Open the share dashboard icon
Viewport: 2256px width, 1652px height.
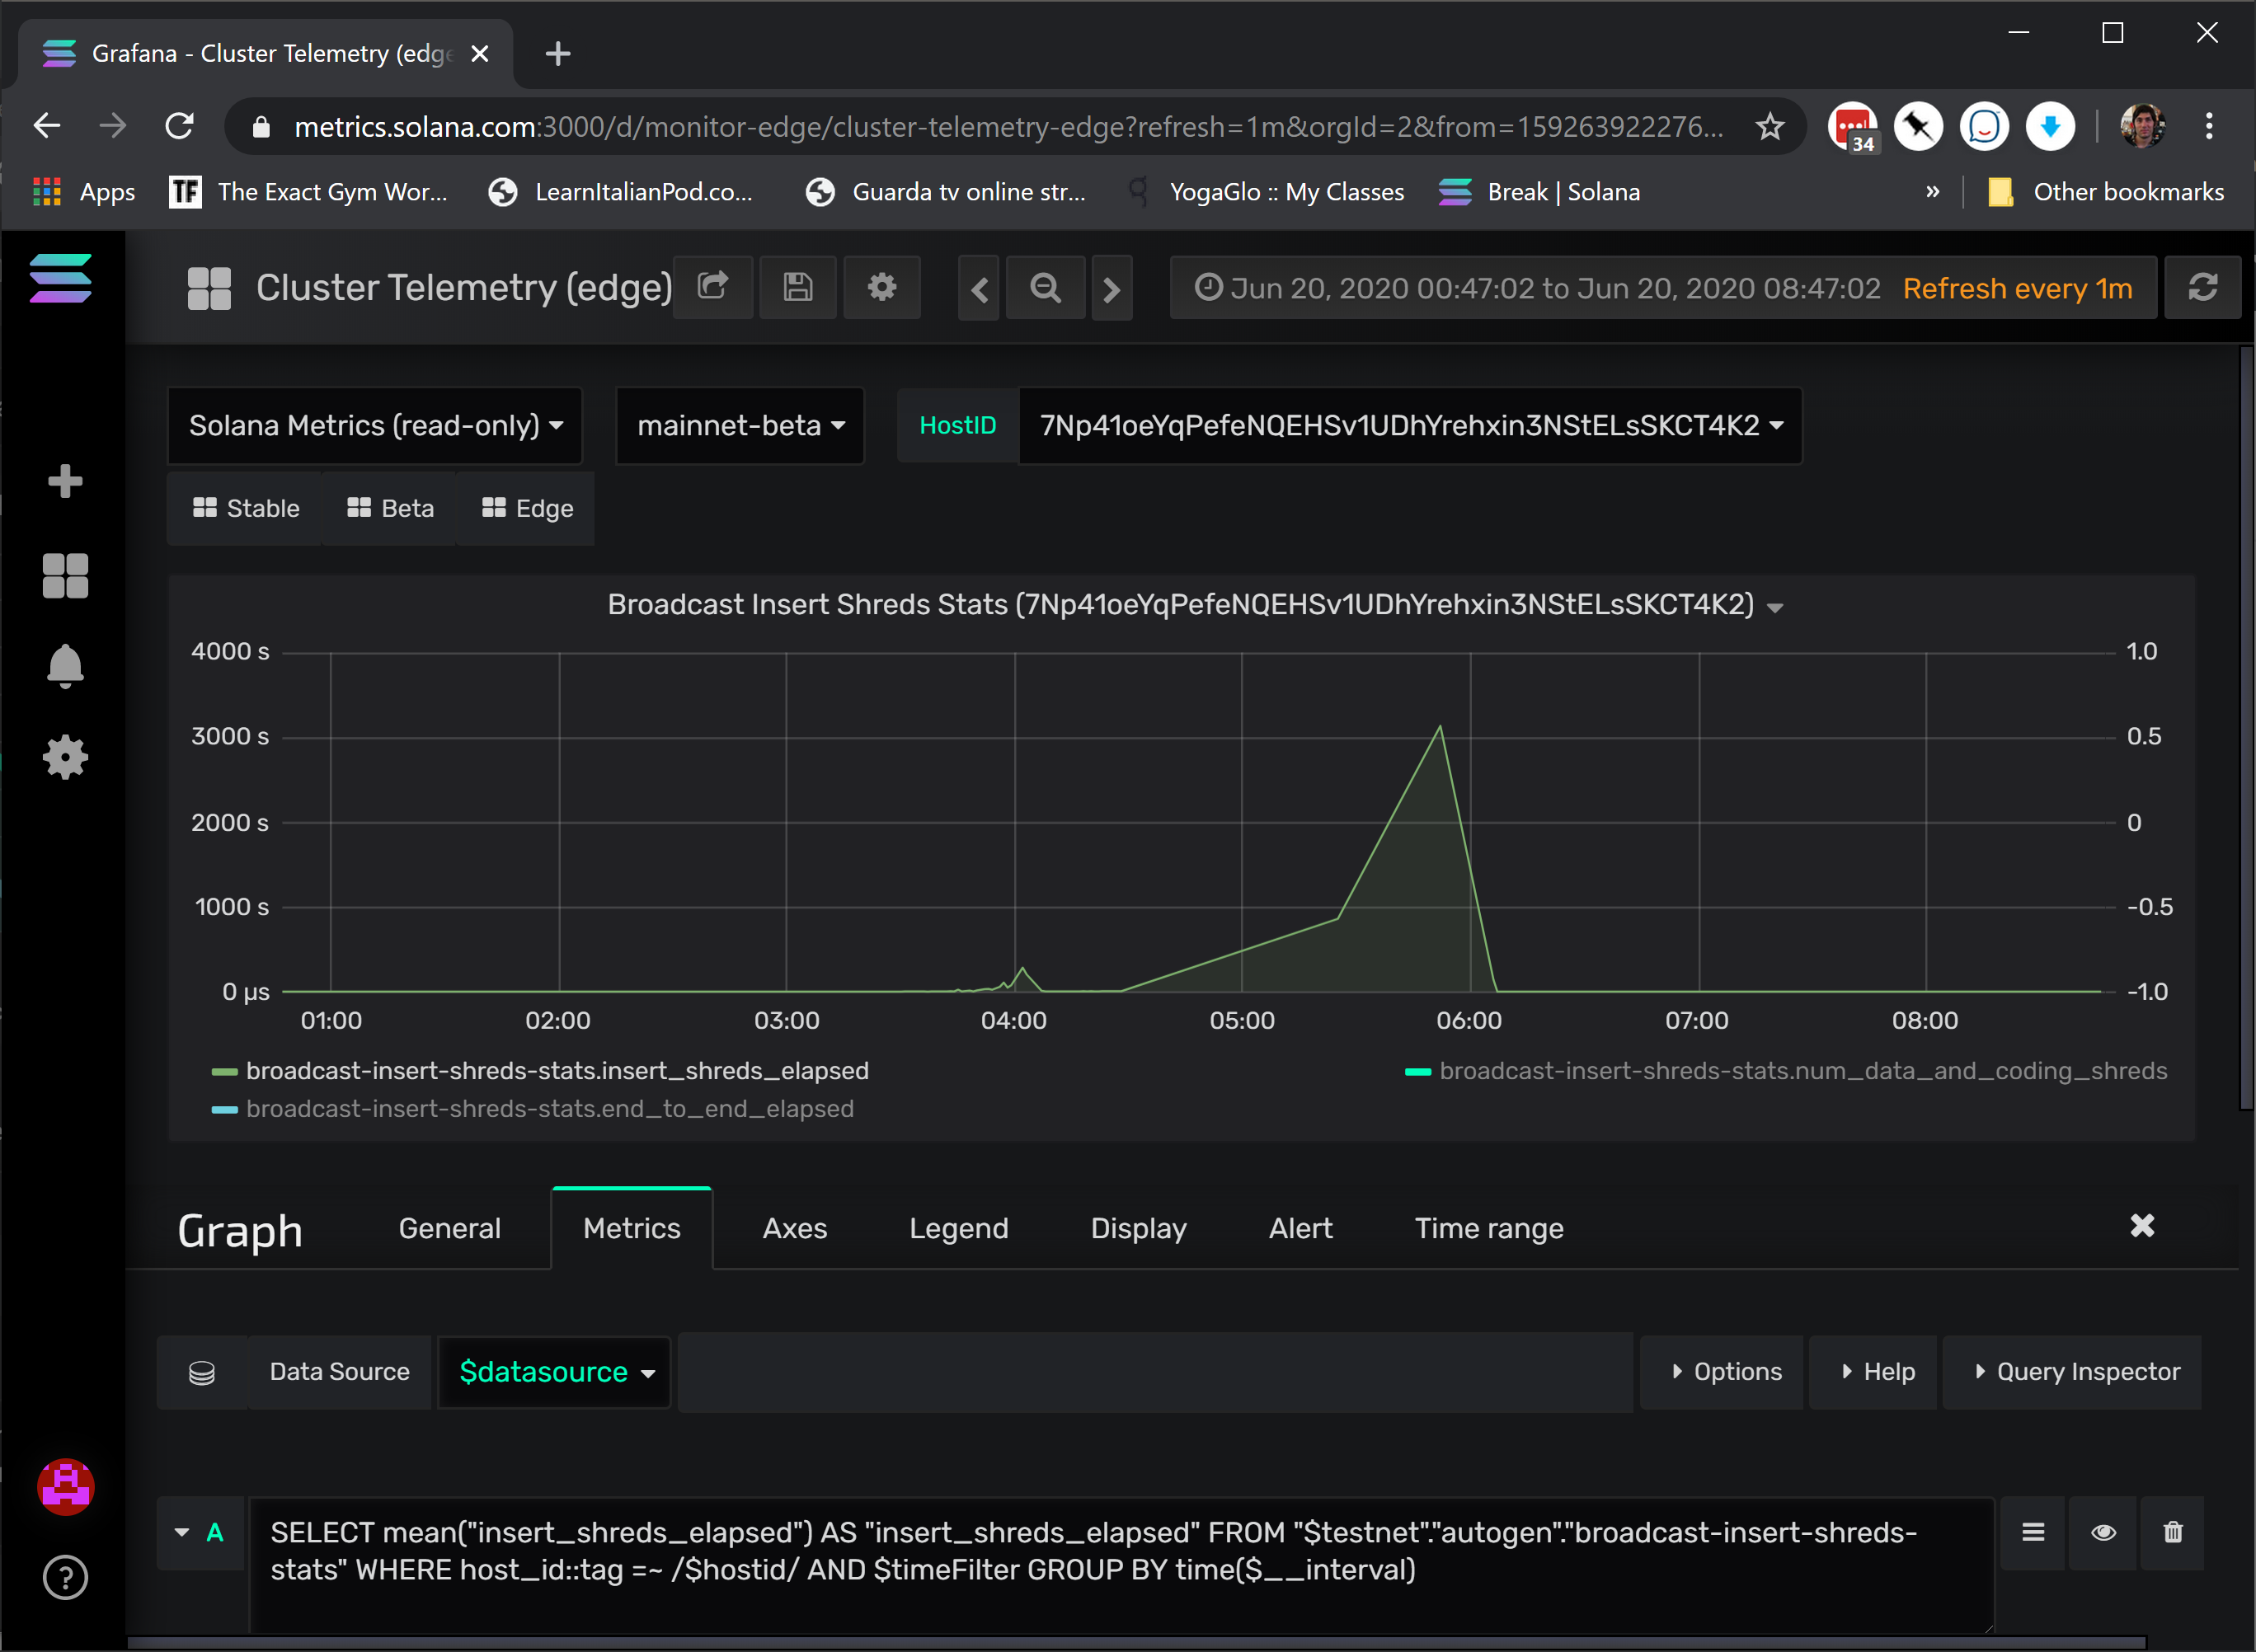(x=713, y=288)
